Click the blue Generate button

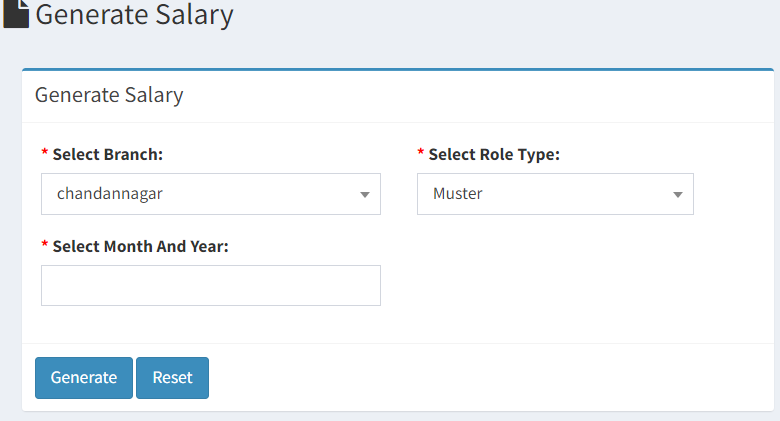(x=84, y=378)
